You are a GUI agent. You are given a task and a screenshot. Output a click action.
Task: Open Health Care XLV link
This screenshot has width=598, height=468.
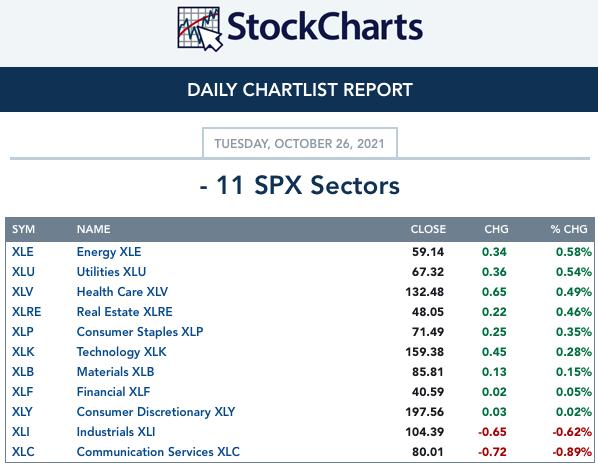(x=122, y=292)
